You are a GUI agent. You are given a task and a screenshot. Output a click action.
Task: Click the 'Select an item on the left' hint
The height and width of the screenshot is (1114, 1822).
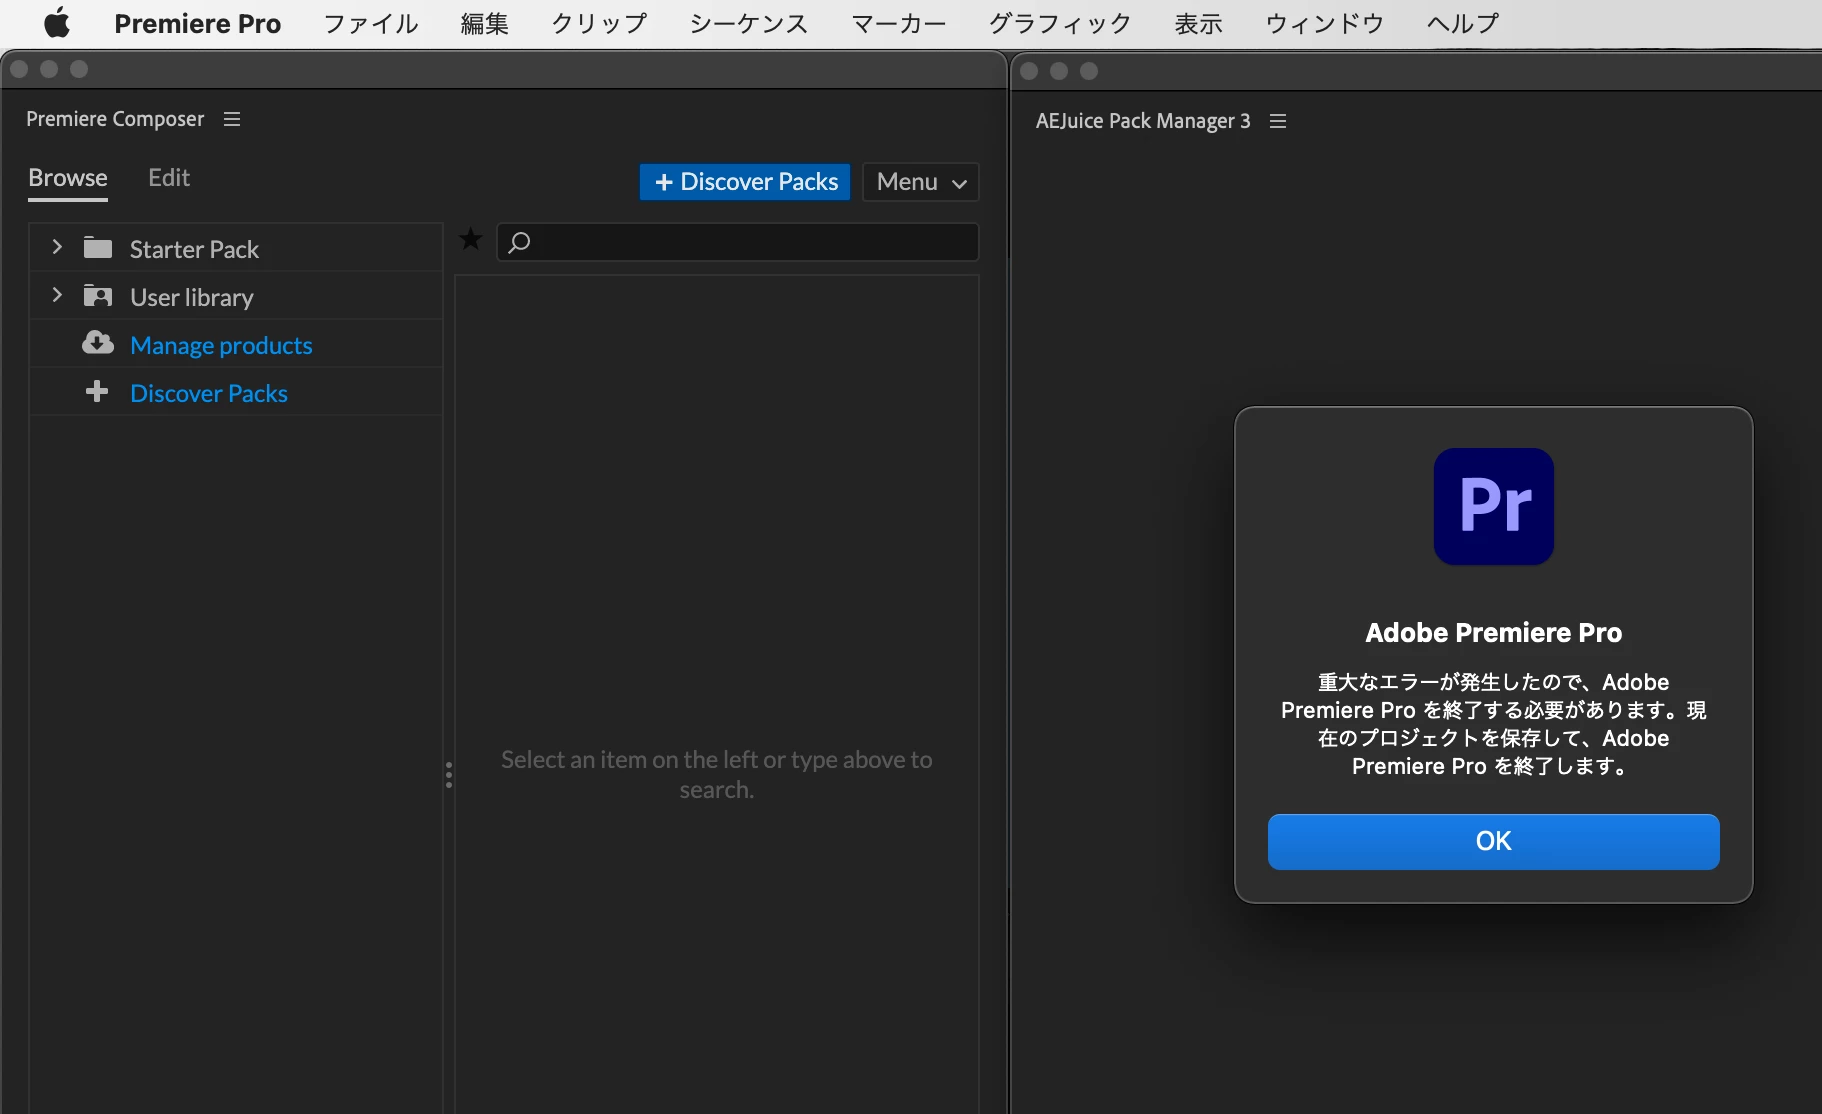click(717, 774)
